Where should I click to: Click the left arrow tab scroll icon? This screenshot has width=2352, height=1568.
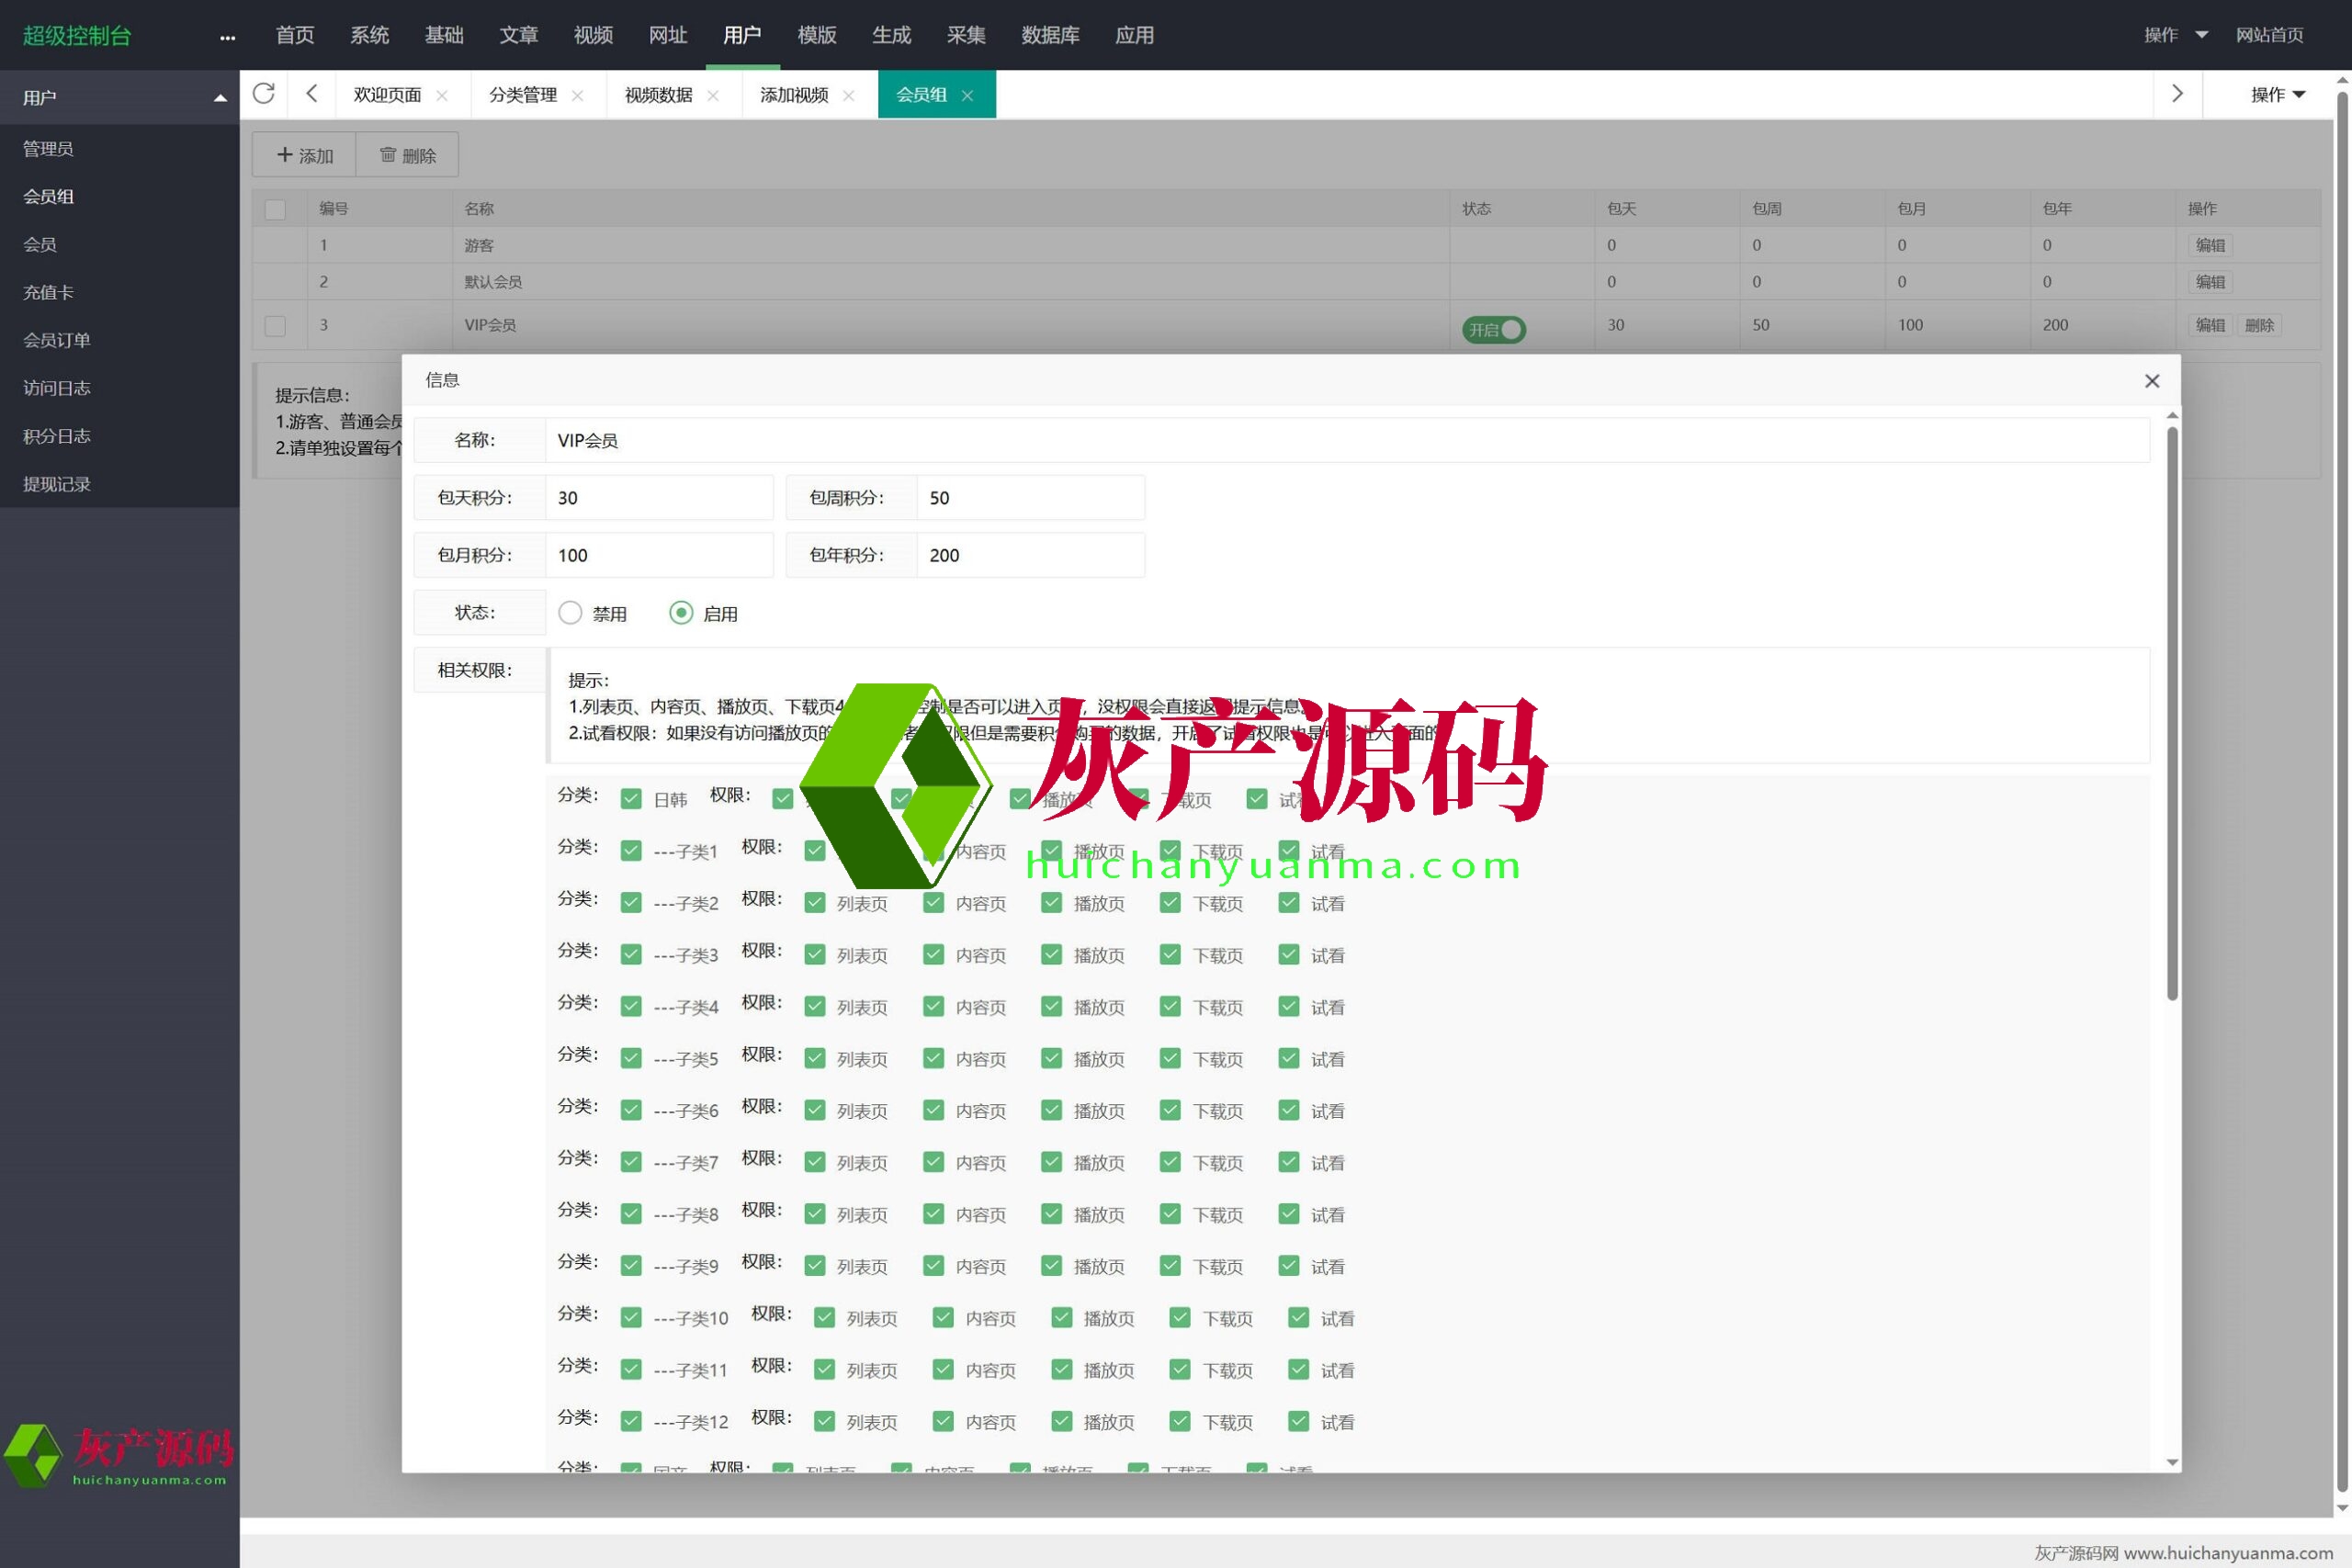(312, 94)
